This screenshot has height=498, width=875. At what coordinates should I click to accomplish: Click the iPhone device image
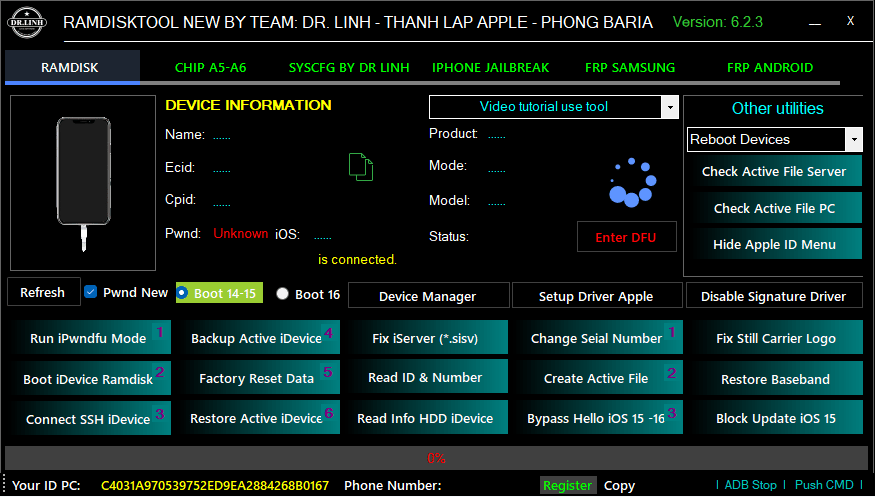[84, 183]
